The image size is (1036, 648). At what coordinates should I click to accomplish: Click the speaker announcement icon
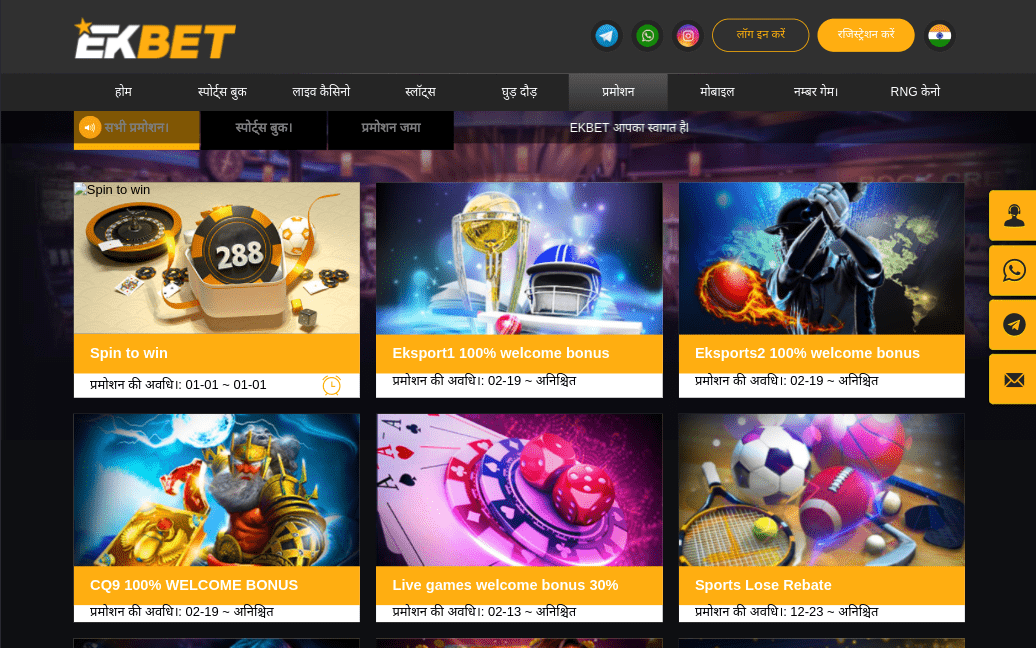90,127
